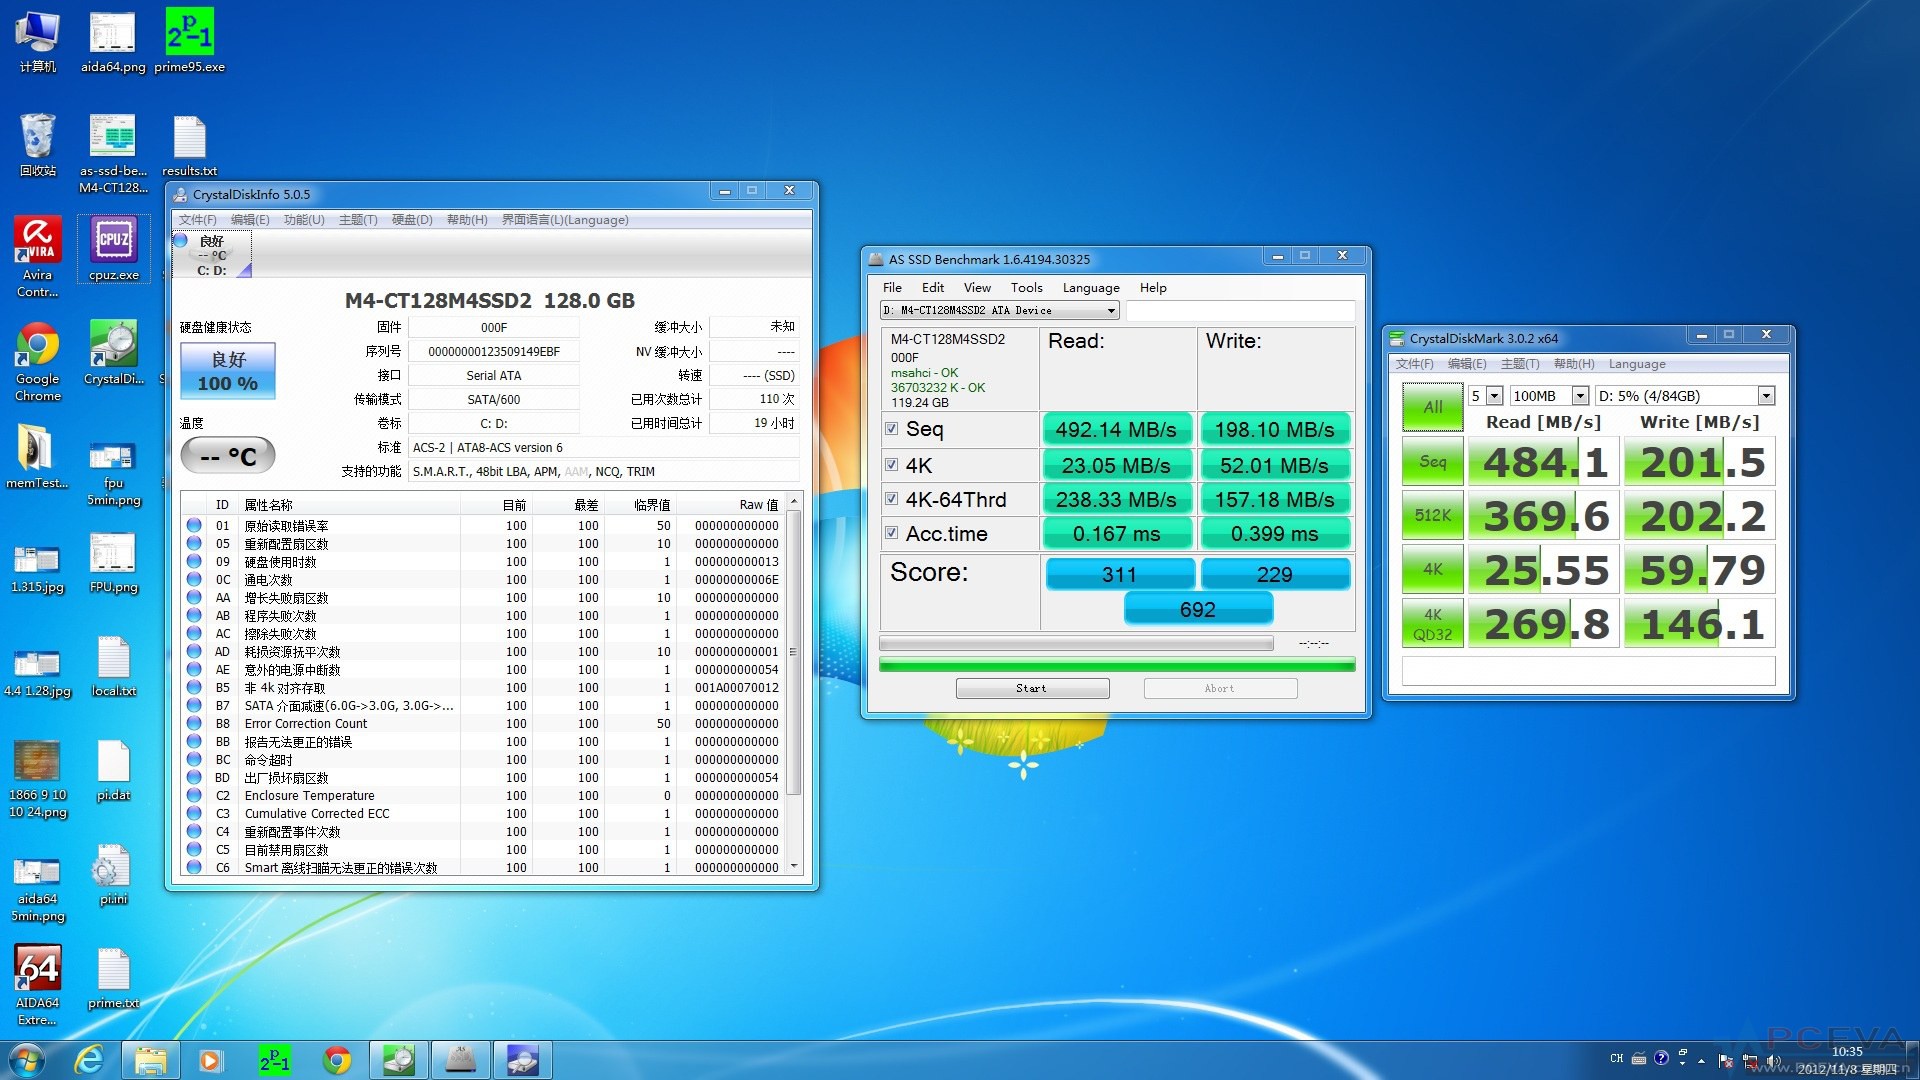The height and width of the screenshot is (1080, 1920).
Task: Click the comment field in CrystalDiskMark
Action: pos(1588,670)
